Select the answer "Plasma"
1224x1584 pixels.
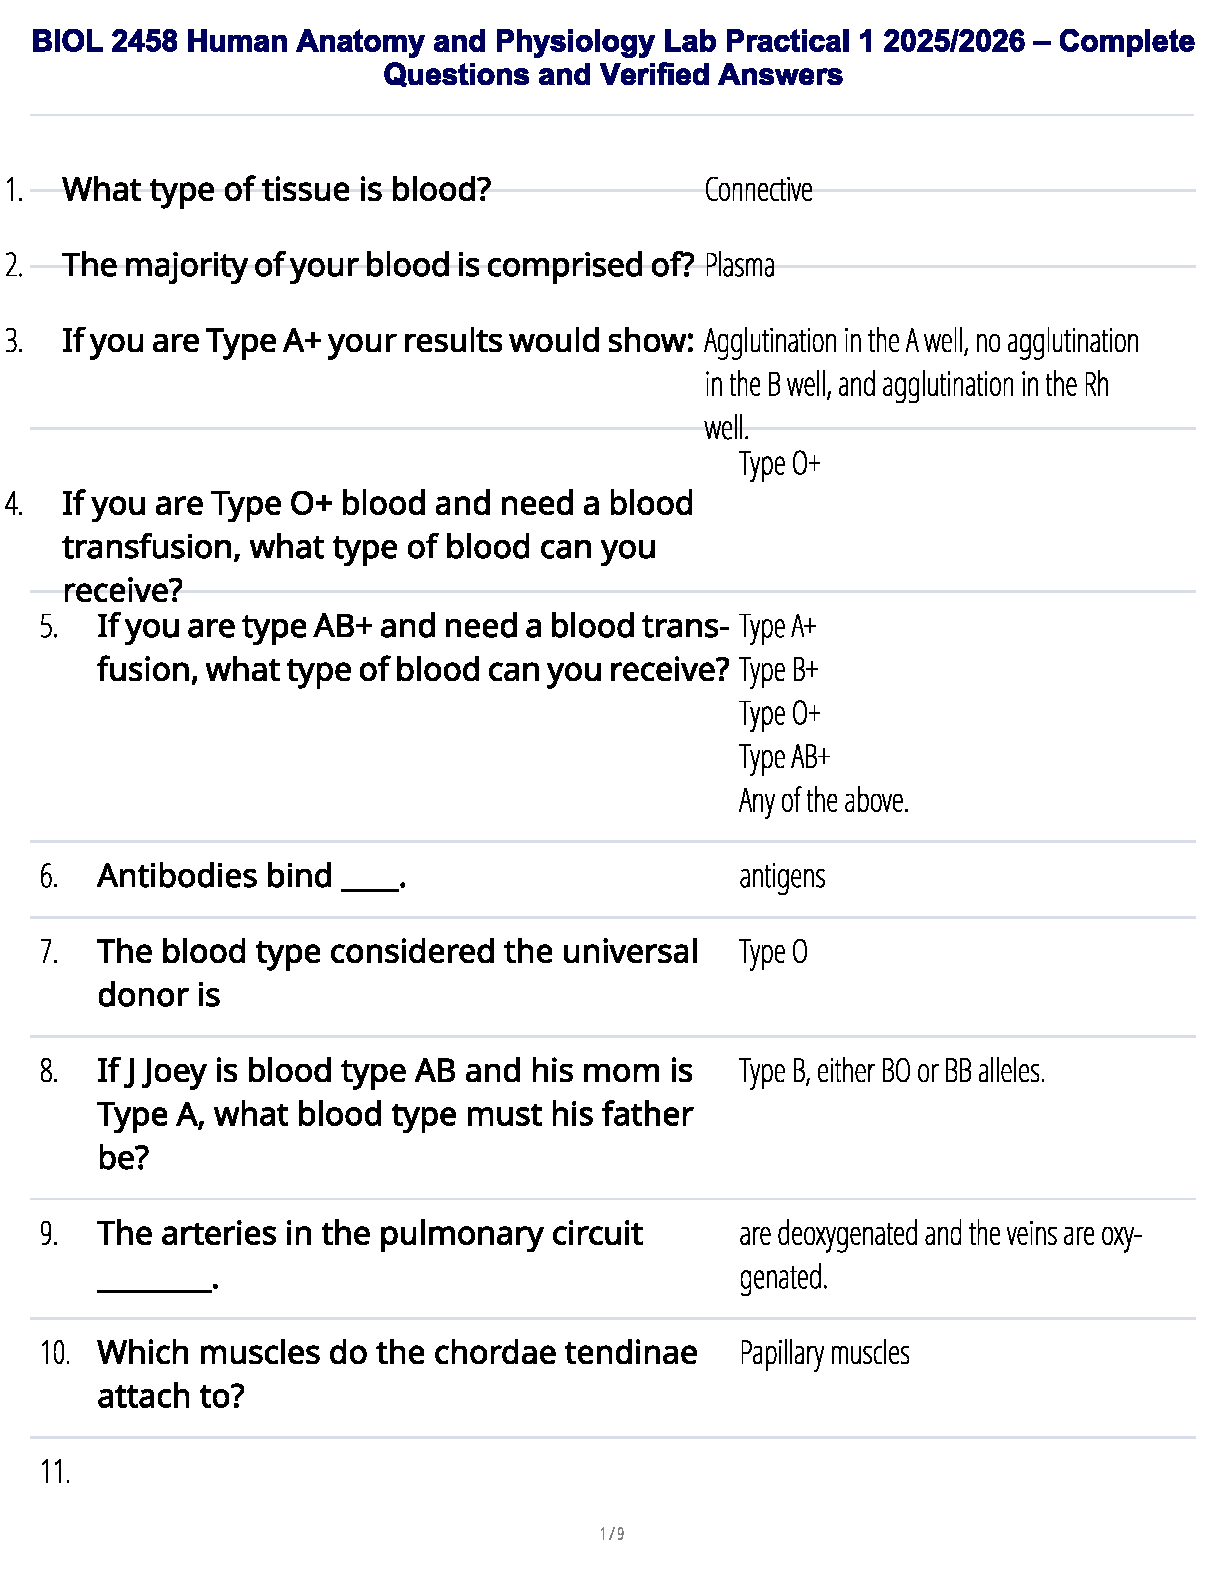(739, 266)
